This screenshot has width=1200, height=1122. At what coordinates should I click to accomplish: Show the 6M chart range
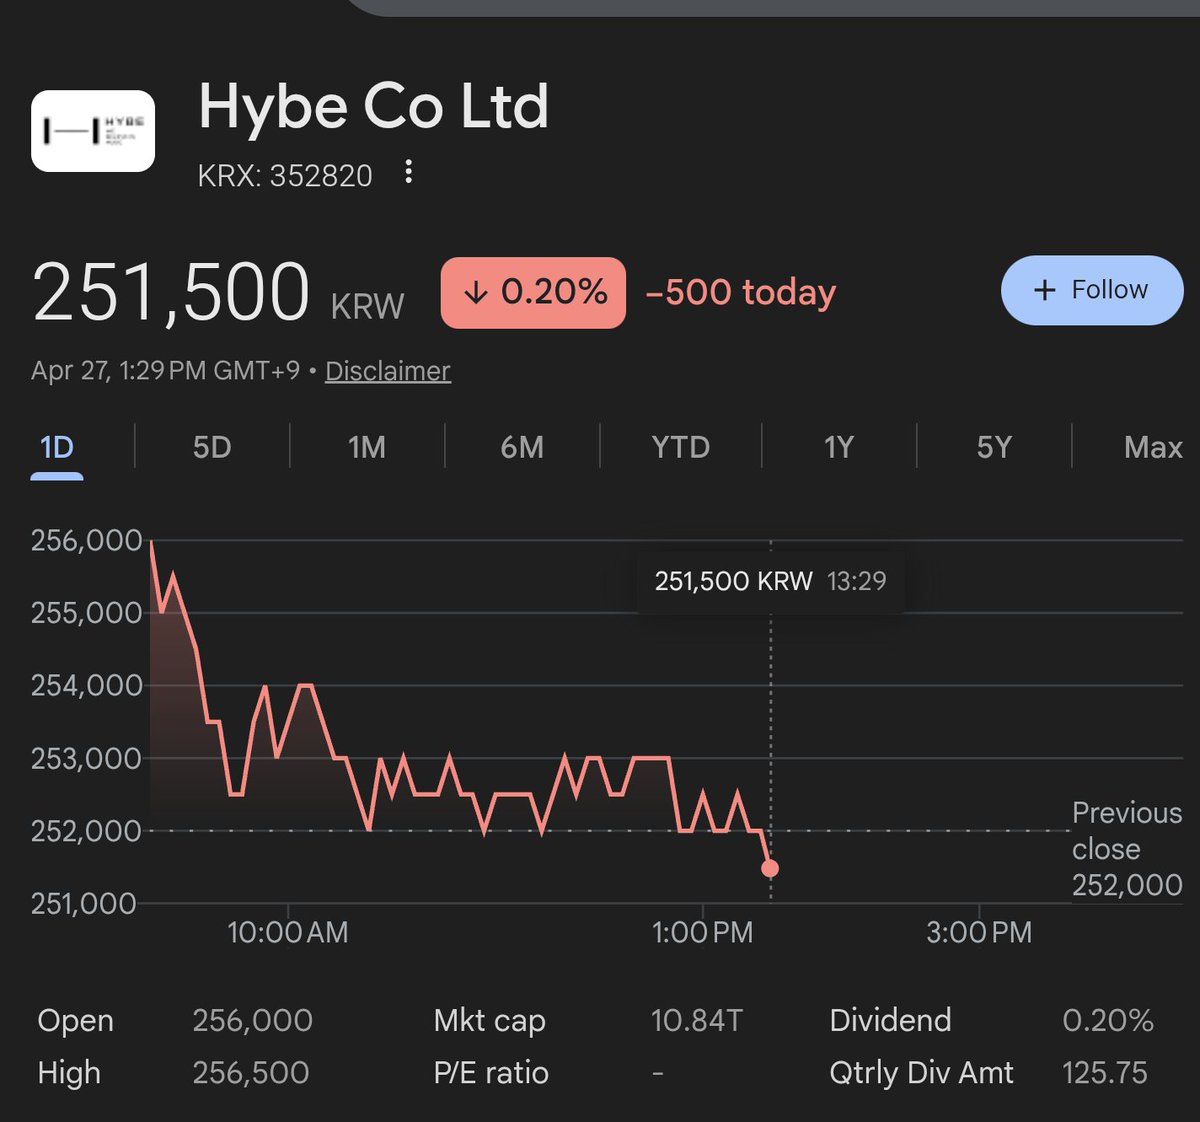pyautogui.click(x=522, y=447)
